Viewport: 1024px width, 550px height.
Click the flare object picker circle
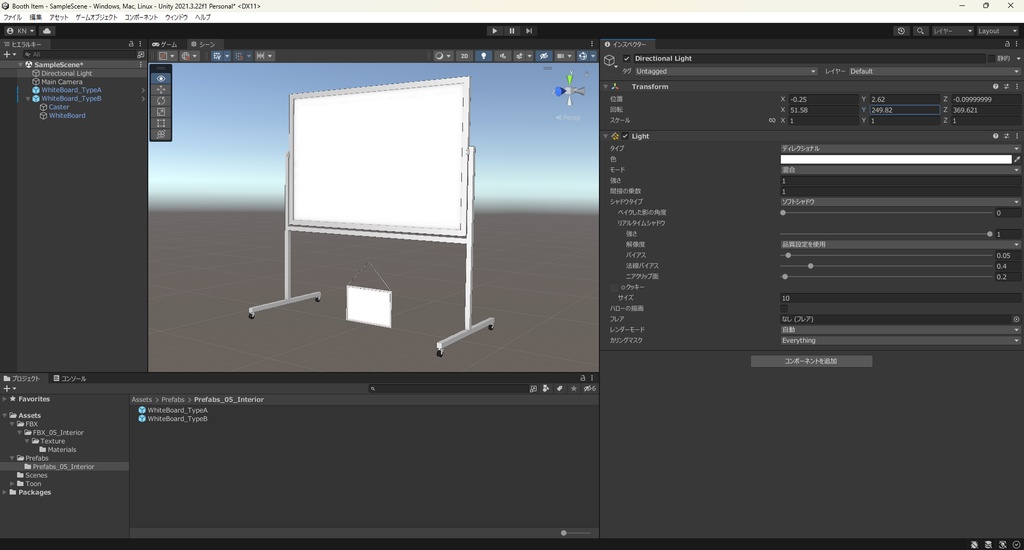(1016, 319)
